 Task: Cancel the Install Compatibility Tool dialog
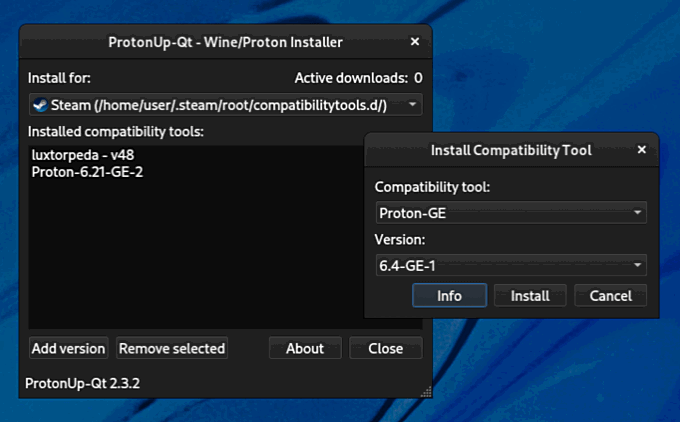point(610,296)
